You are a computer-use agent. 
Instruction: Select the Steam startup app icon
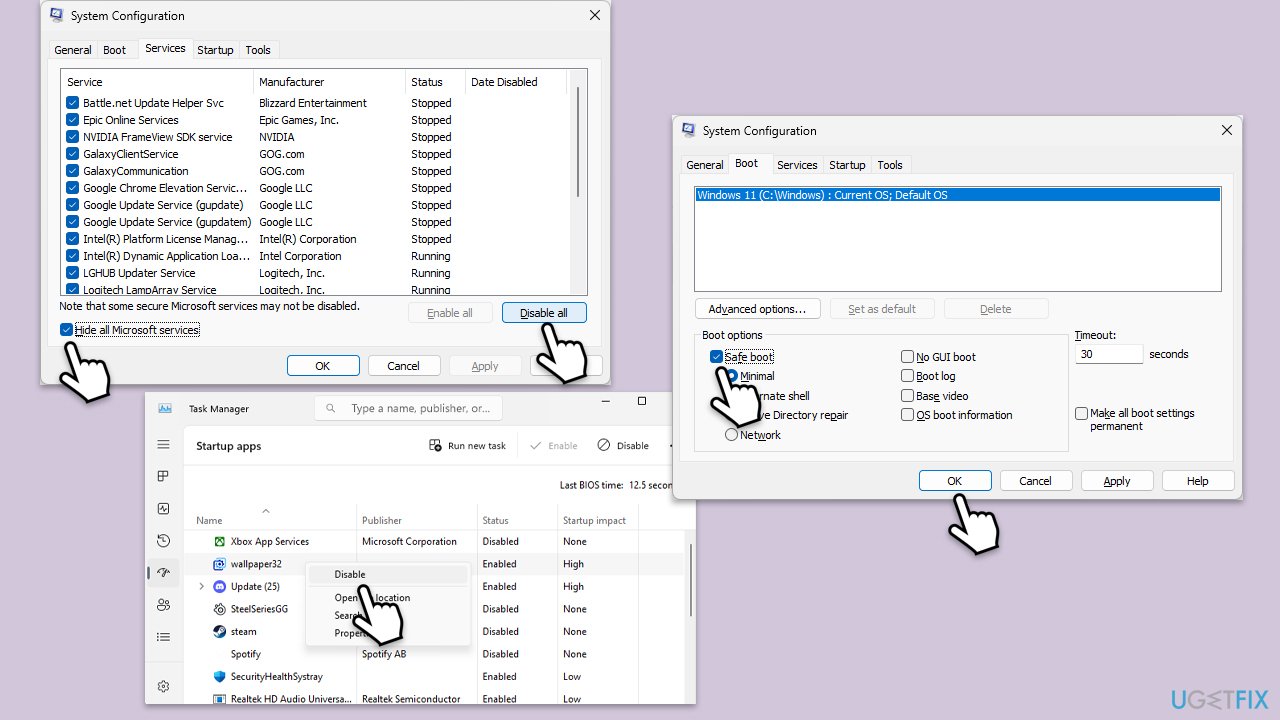tap(220, 631)
